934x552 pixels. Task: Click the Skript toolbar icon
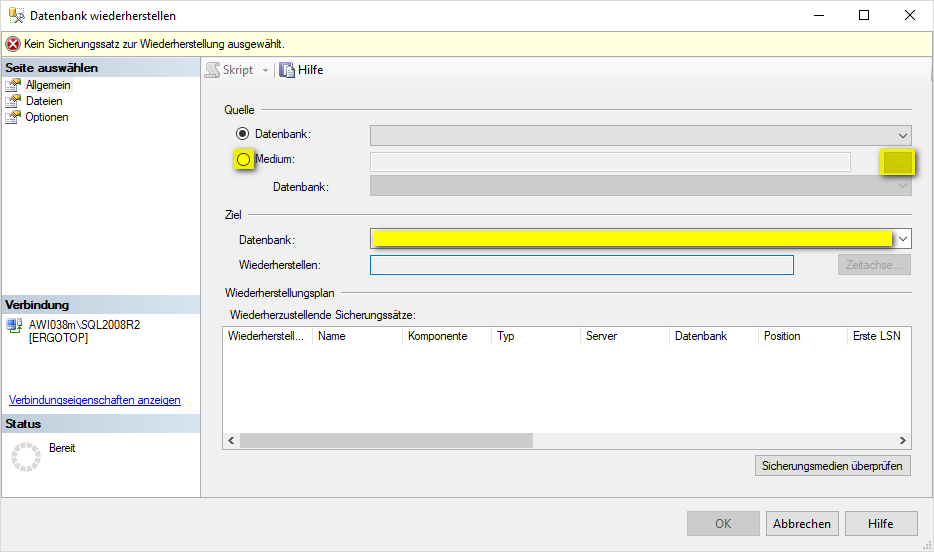(x=212, y=70)
